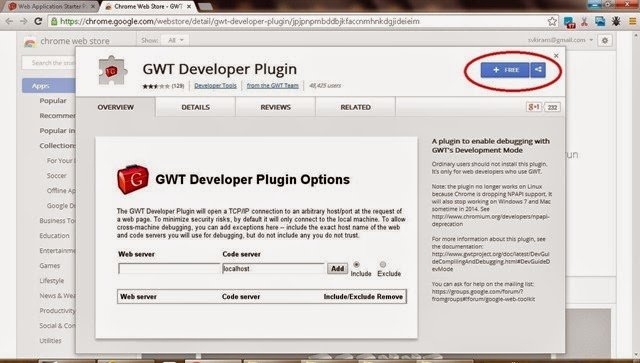Select Lifestyle category in sidebar
Image resolution: width=640 pixels, height=363 pixels.
point(51,281)
